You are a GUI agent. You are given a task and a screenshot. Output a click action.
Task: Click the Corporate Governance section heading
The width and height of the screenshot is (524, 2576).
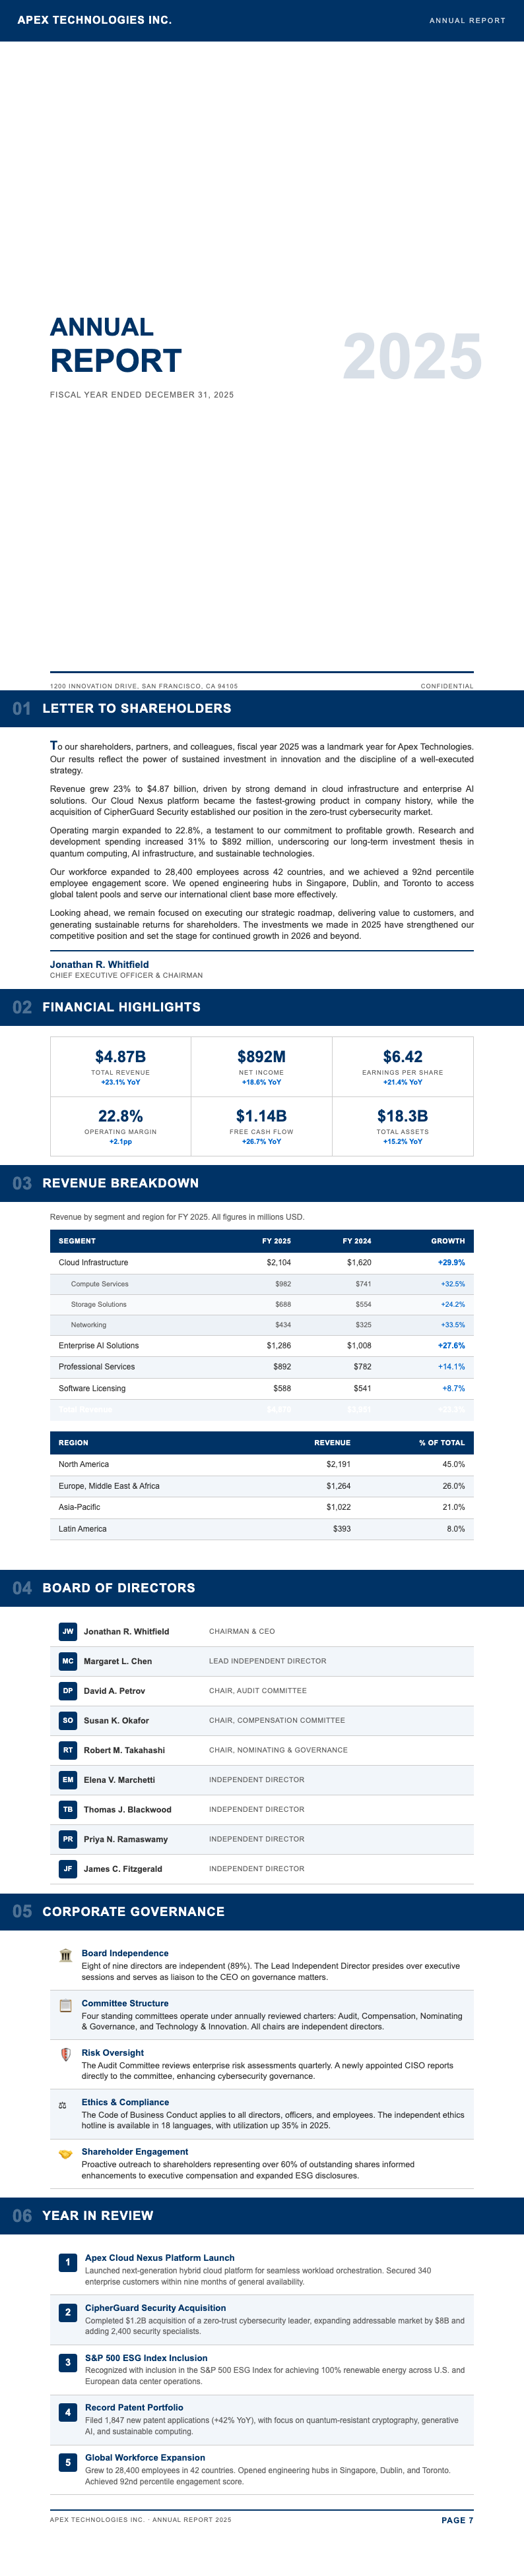click(x=133, y=1911)
